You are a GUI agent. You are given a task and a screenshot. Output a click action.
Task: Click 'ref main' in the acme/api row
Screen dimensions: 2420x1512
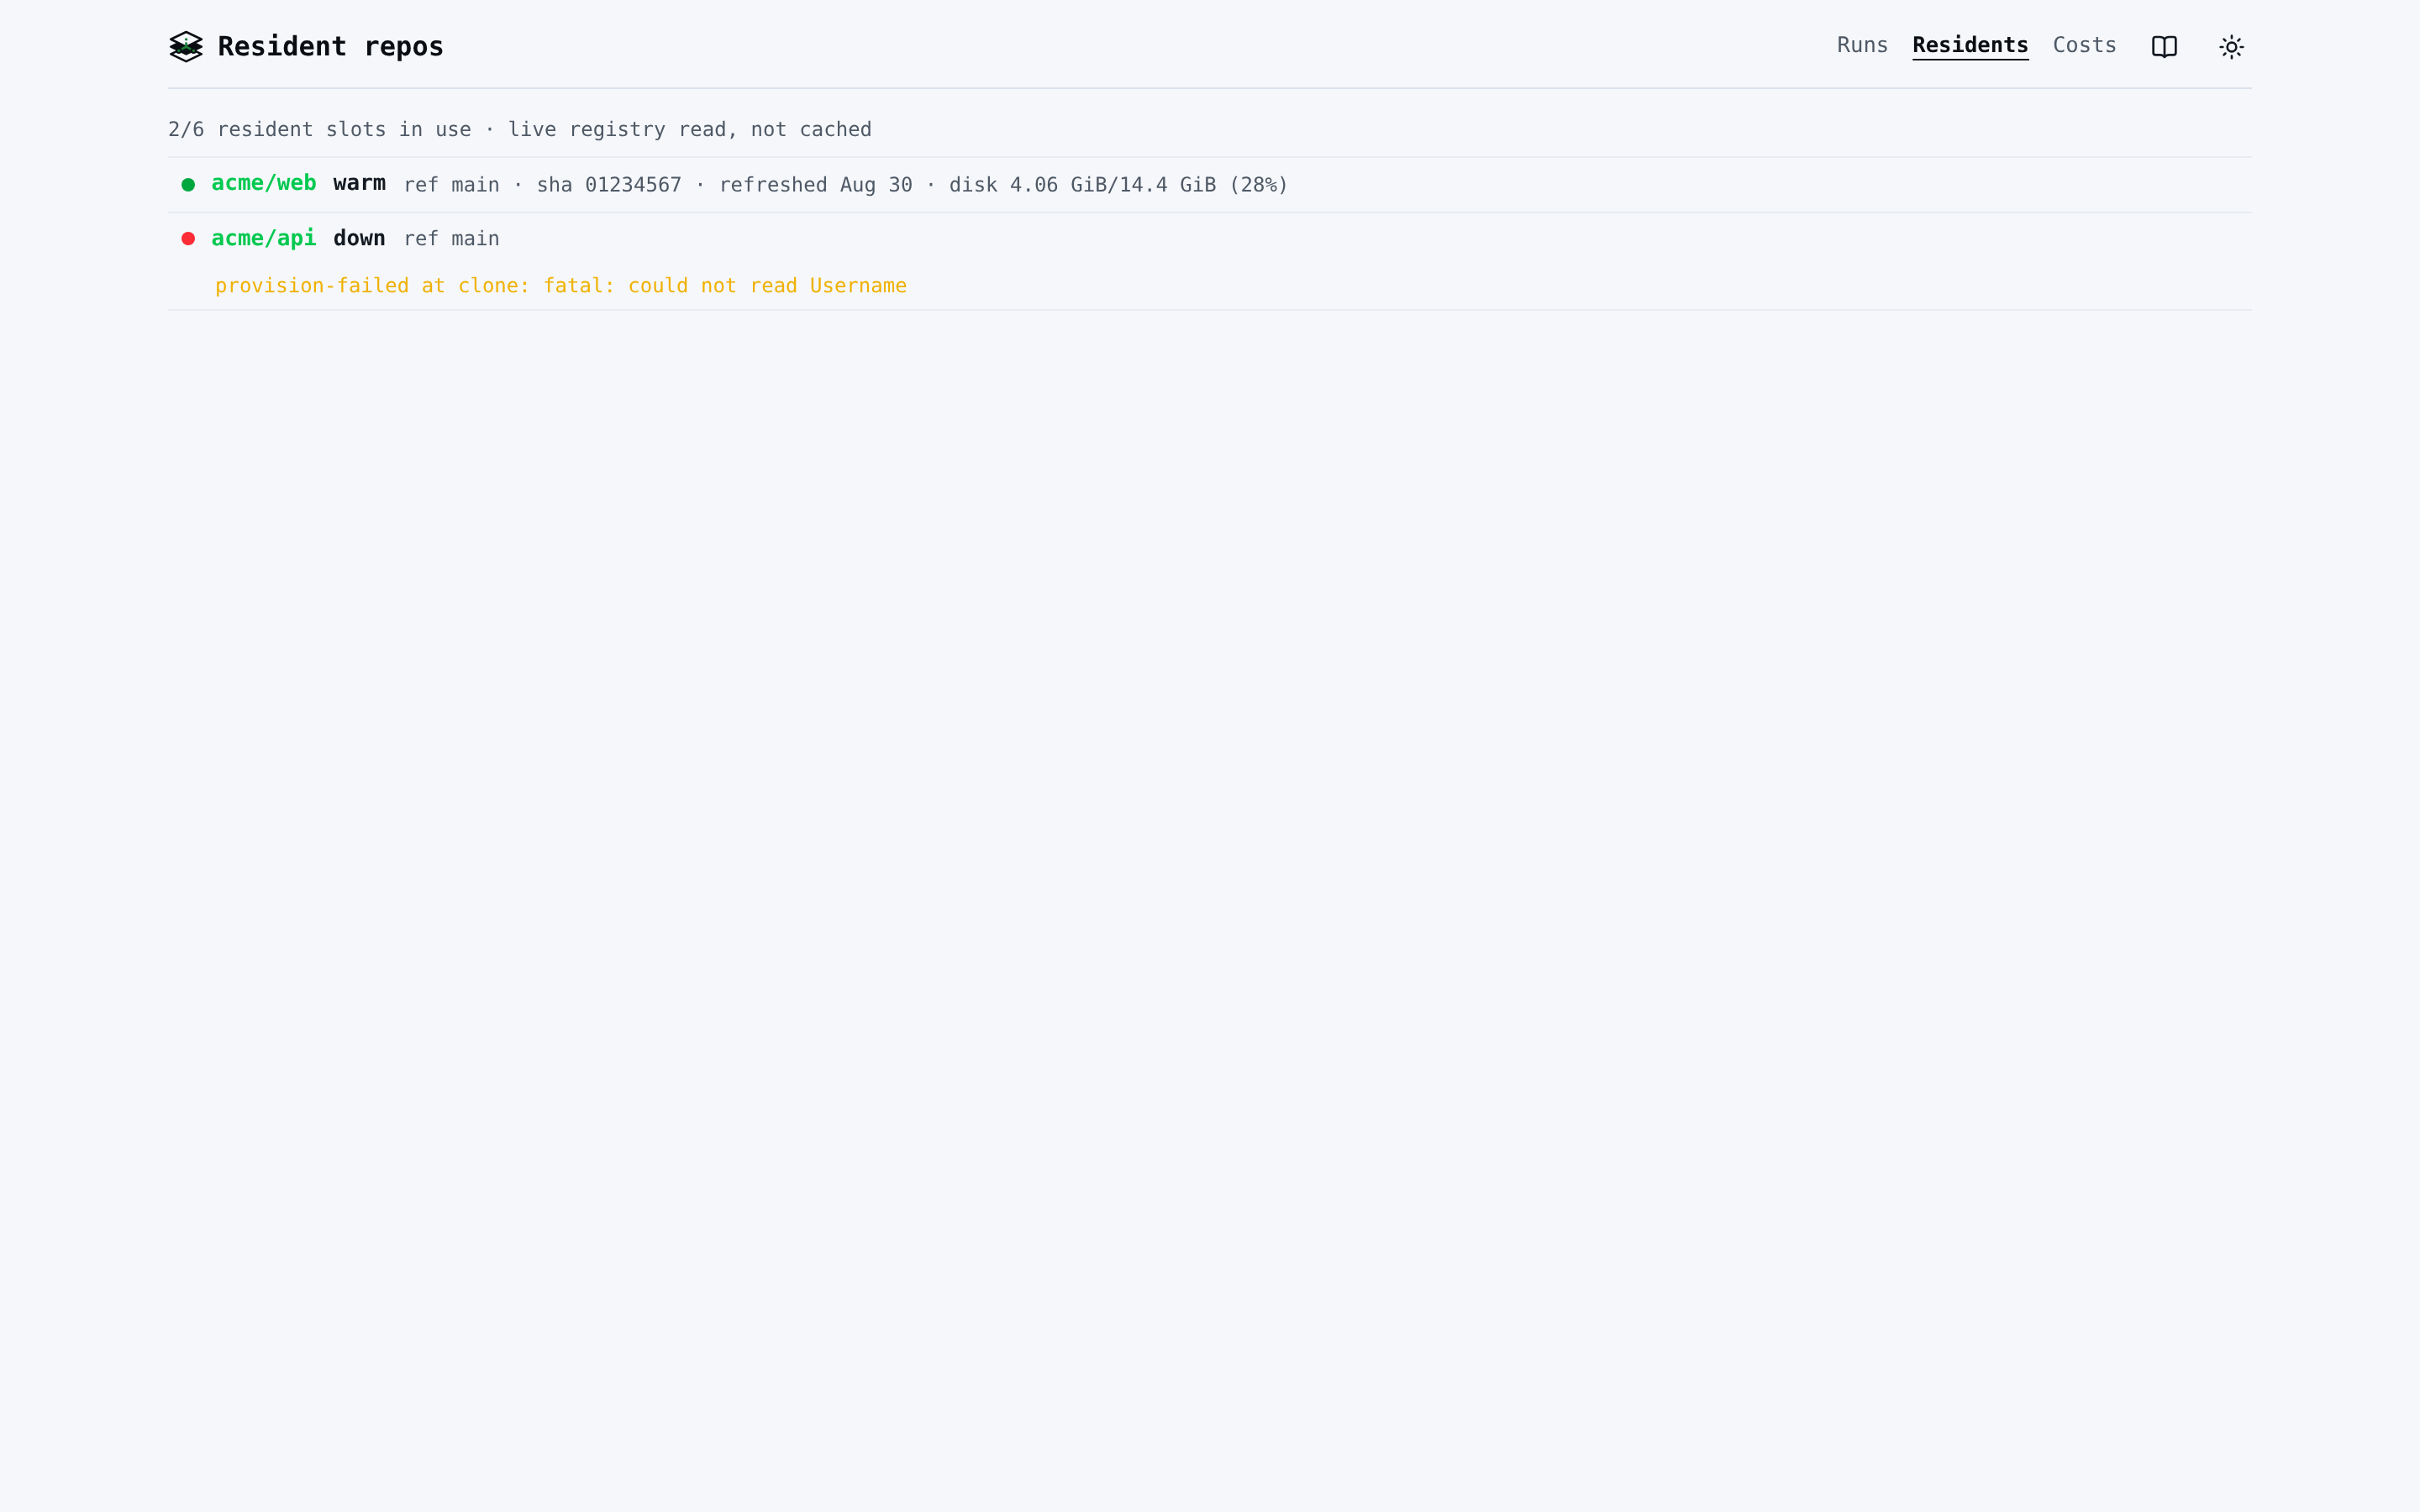click(x=451, y=239)
